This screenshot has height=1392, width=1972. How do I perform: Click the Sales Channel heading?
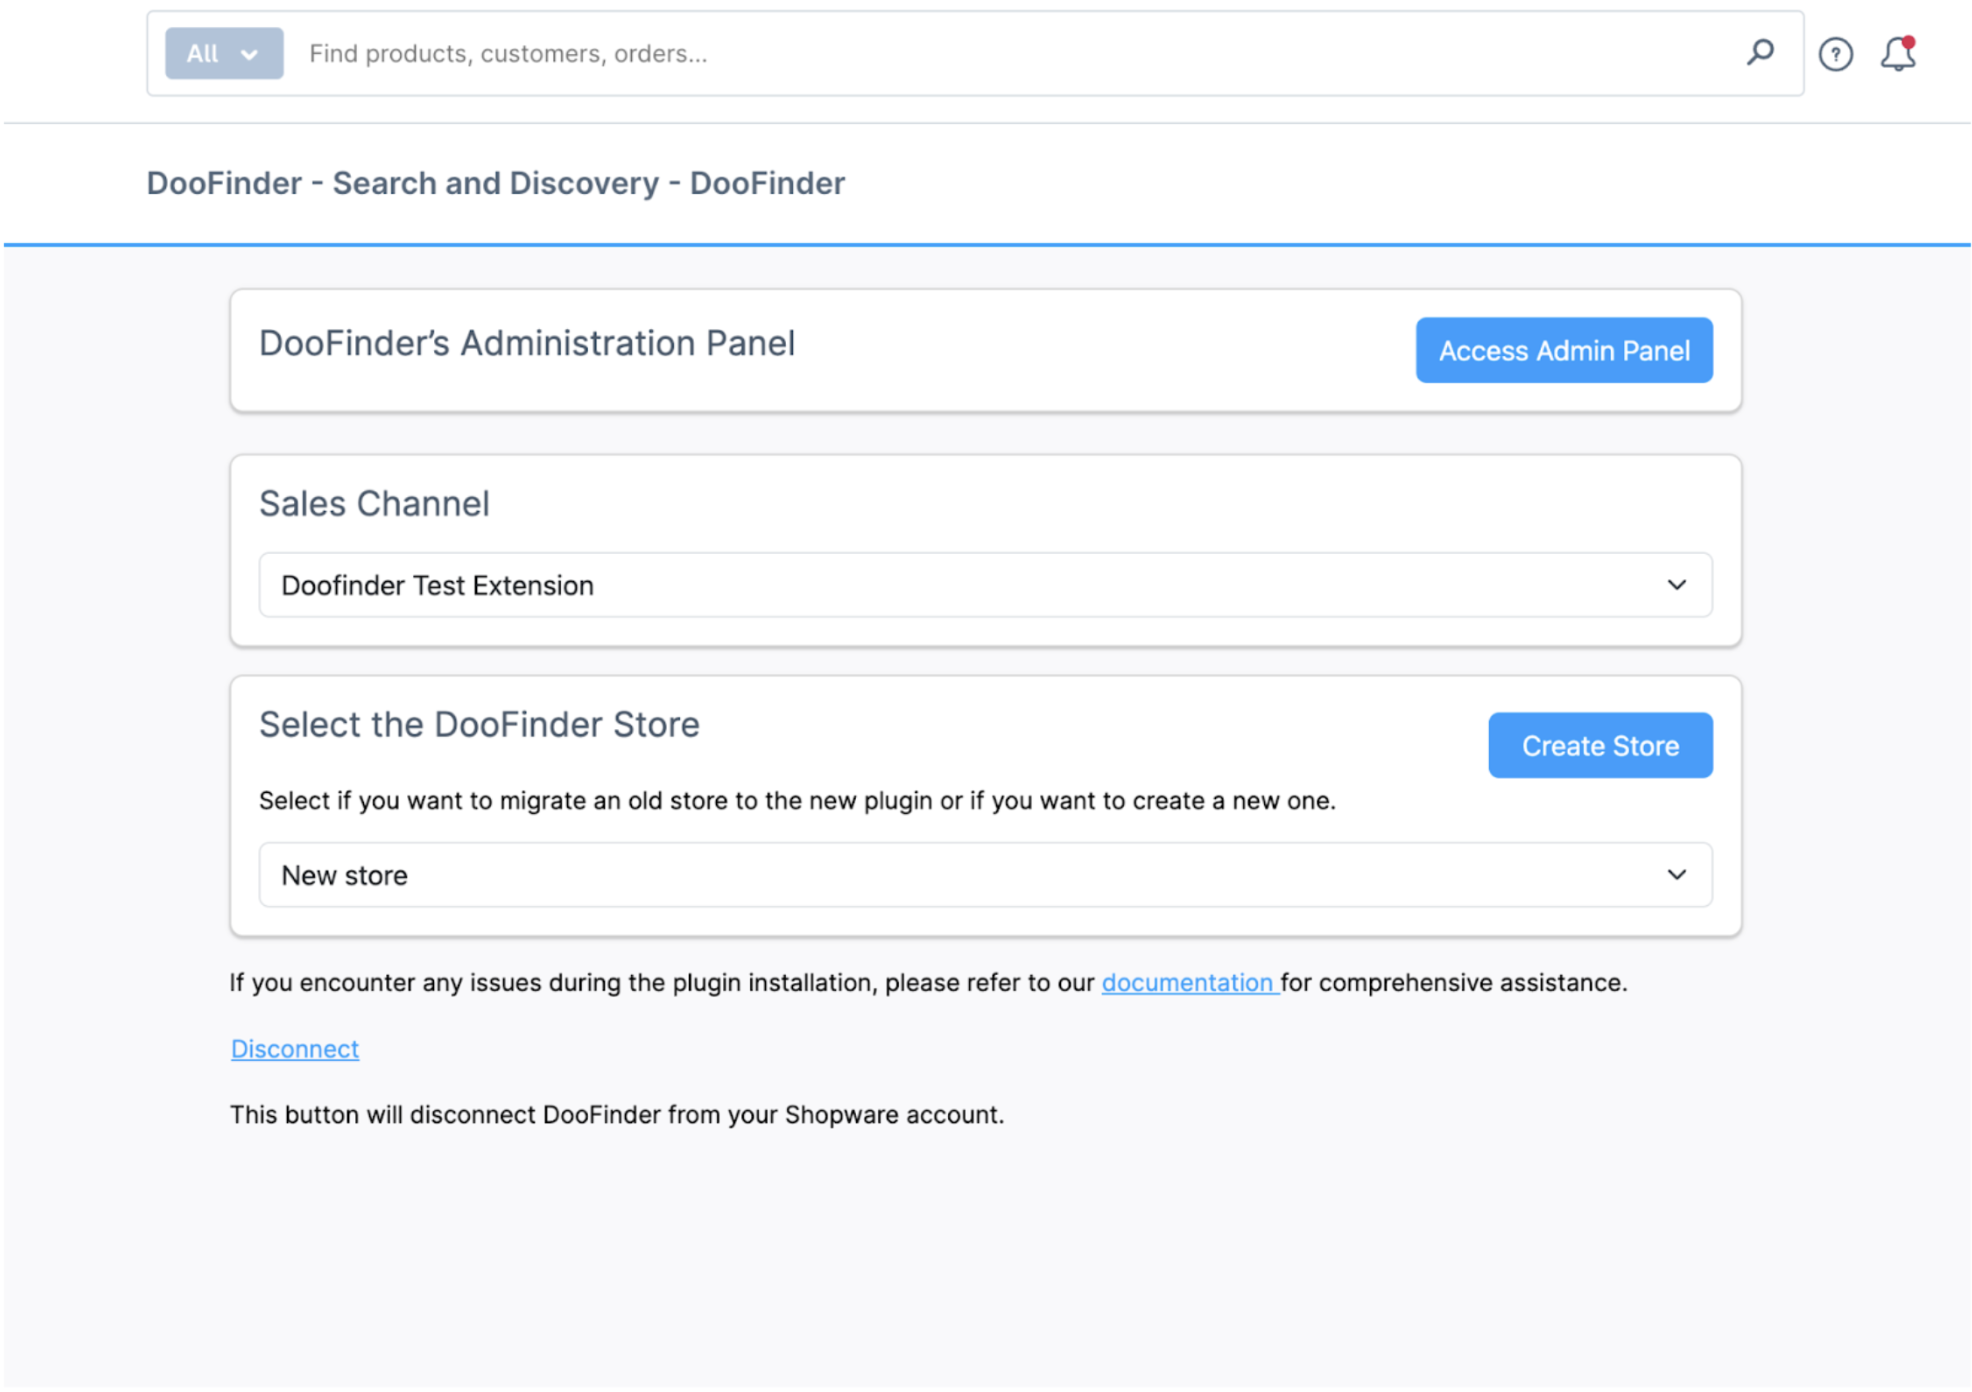pos(374,503)
